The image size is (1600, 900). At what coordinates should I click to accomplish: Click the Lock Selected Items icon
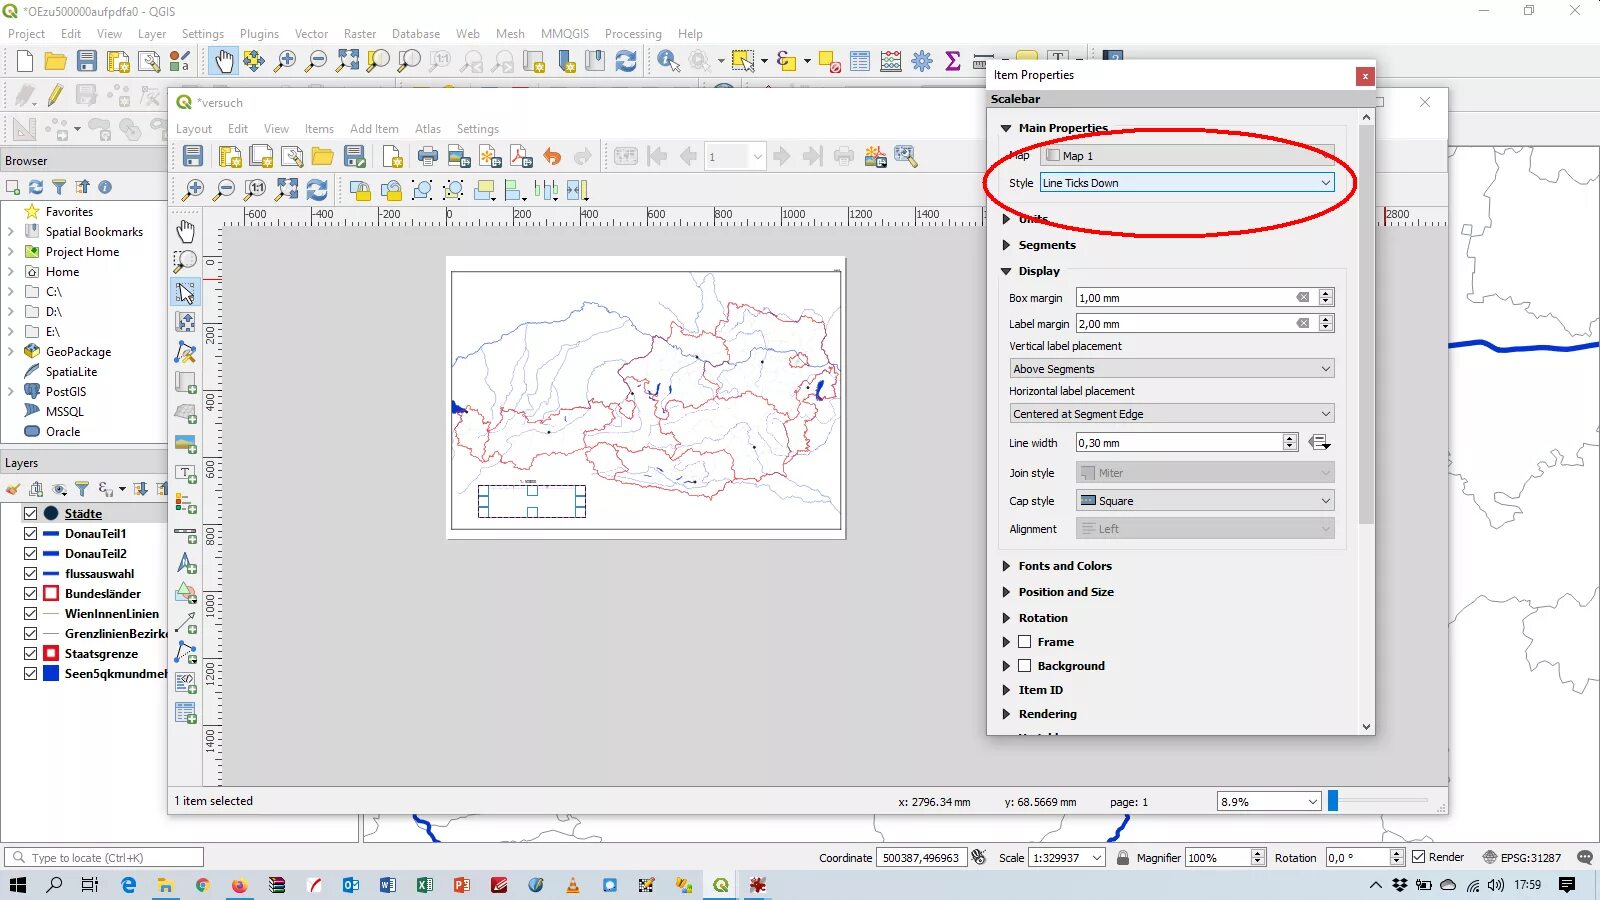[x=360, y=190]
